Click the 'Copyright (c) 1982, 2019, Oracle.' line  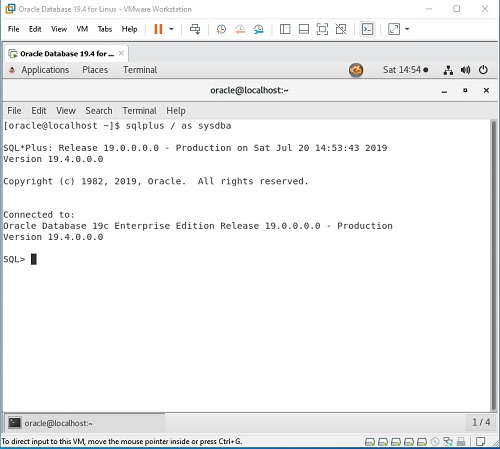click(95, 181)
